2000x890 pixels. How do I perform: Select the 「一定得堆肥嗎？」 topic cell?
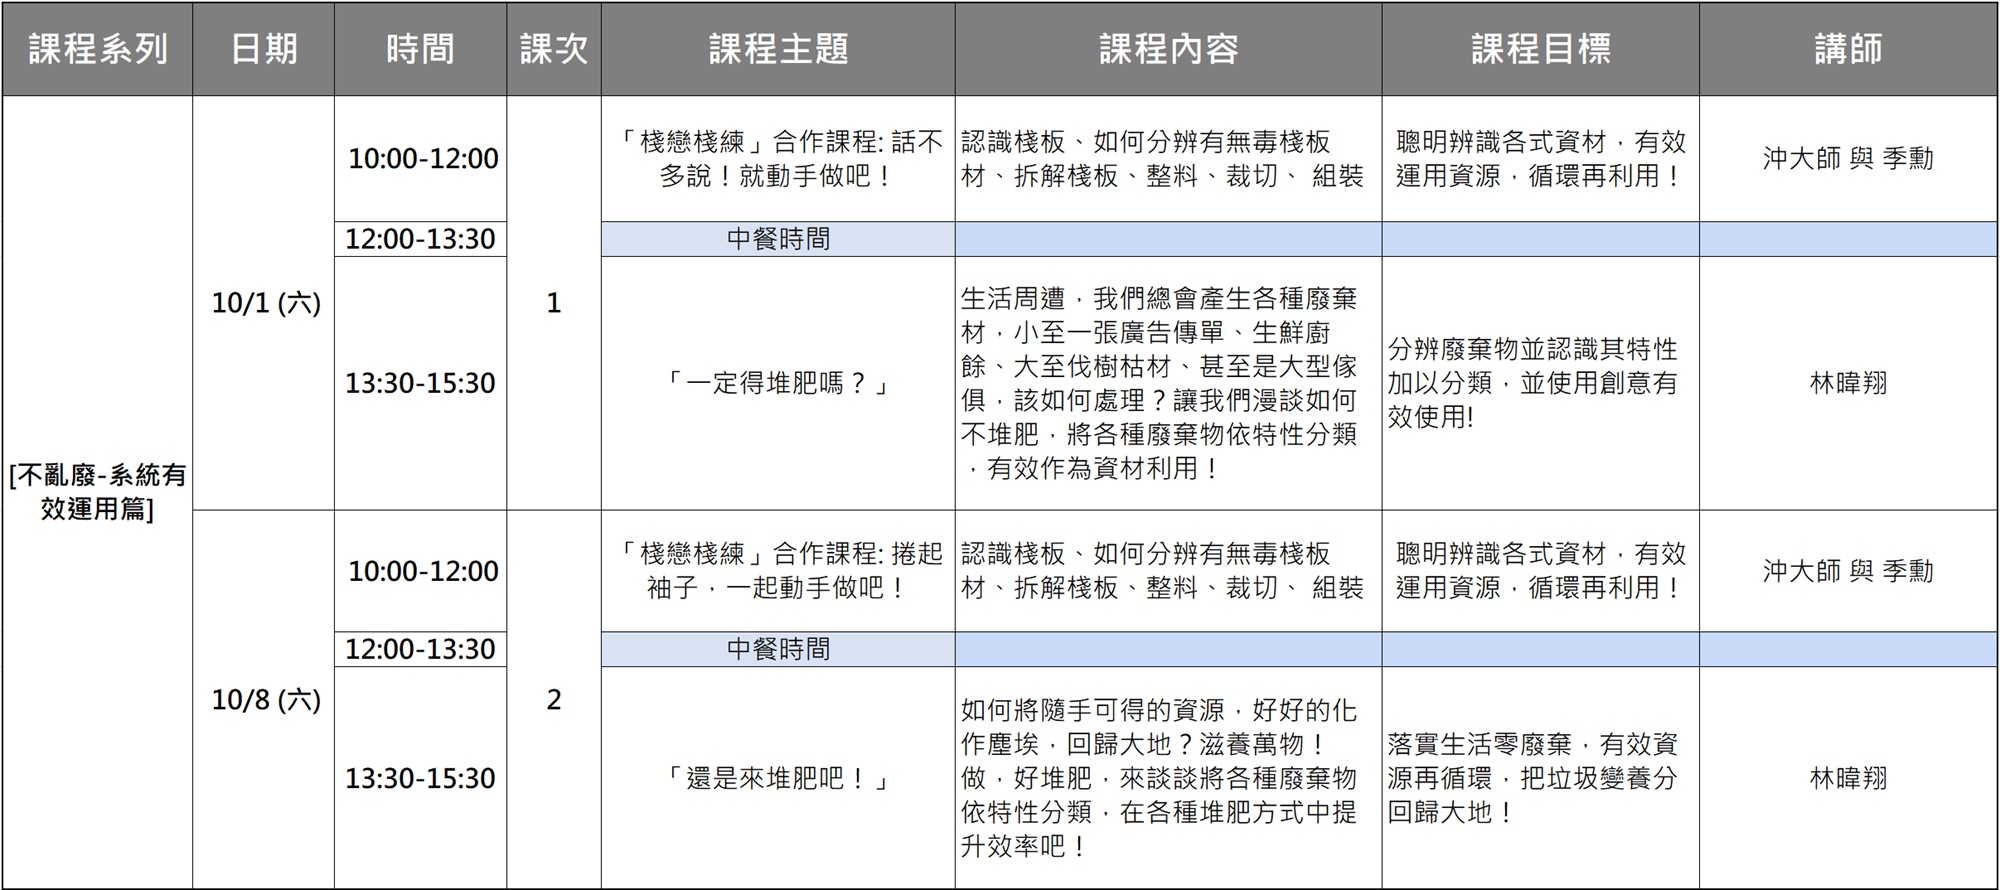pyautogui.click(x=778, y=383)
